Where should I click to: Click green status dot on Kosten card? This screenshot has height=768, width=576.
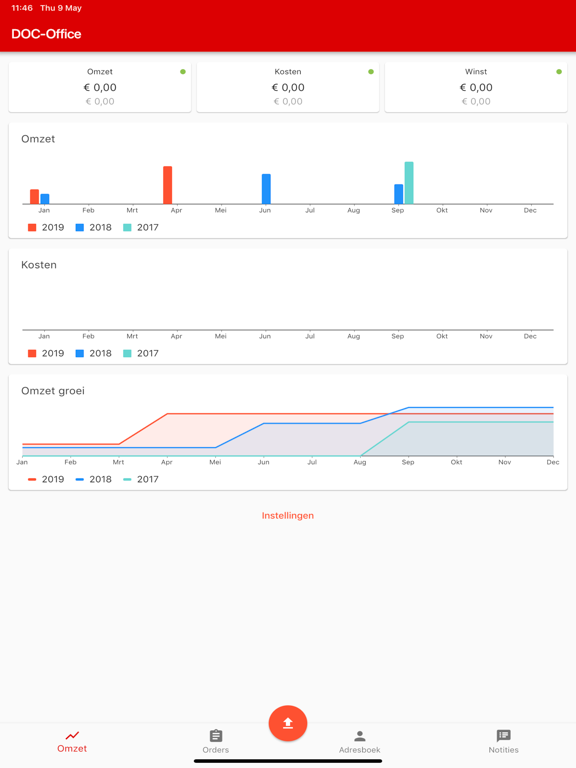(371, 72)
